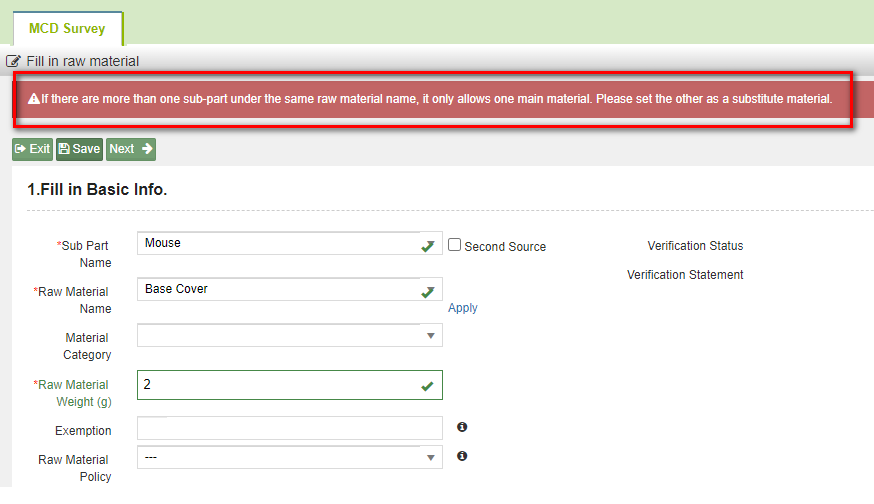Image resolution: width=874 pixels, height=504 pixels.
Task: Click green checkmark in Raw Material Weight field
Action: click(x=428, y=386)
